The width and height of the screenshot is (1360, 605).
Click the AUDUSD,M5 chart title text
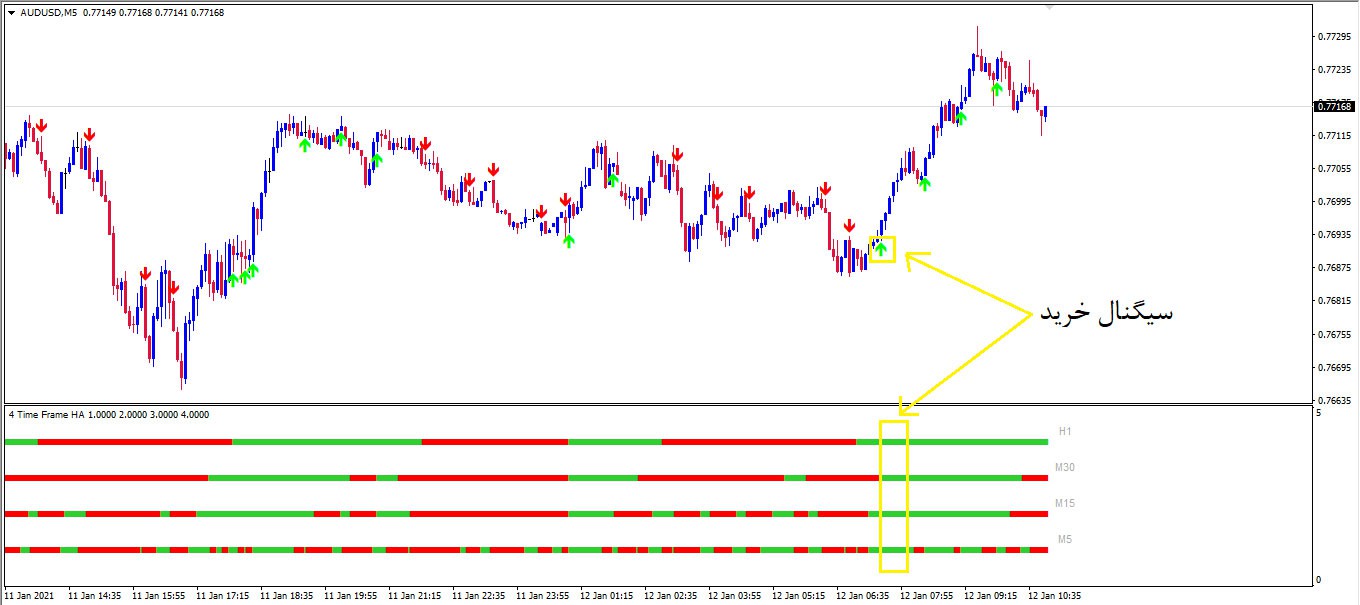coord(50,13)
